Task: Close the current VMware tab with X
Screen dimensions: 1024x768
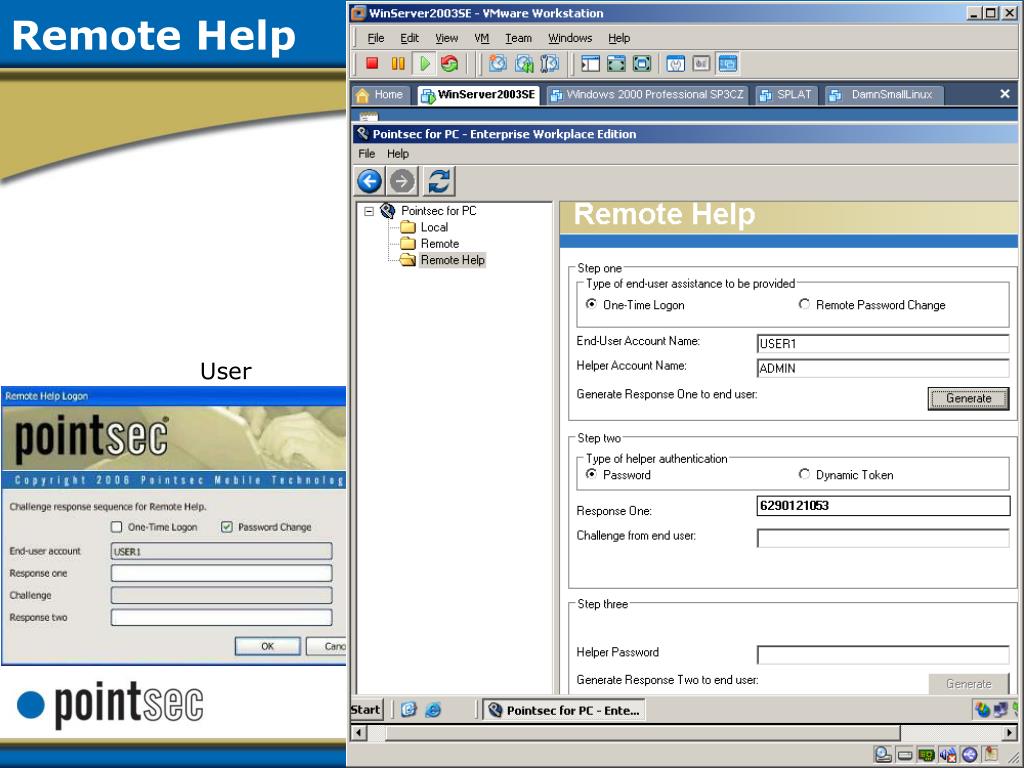Action: (1005, 94)
